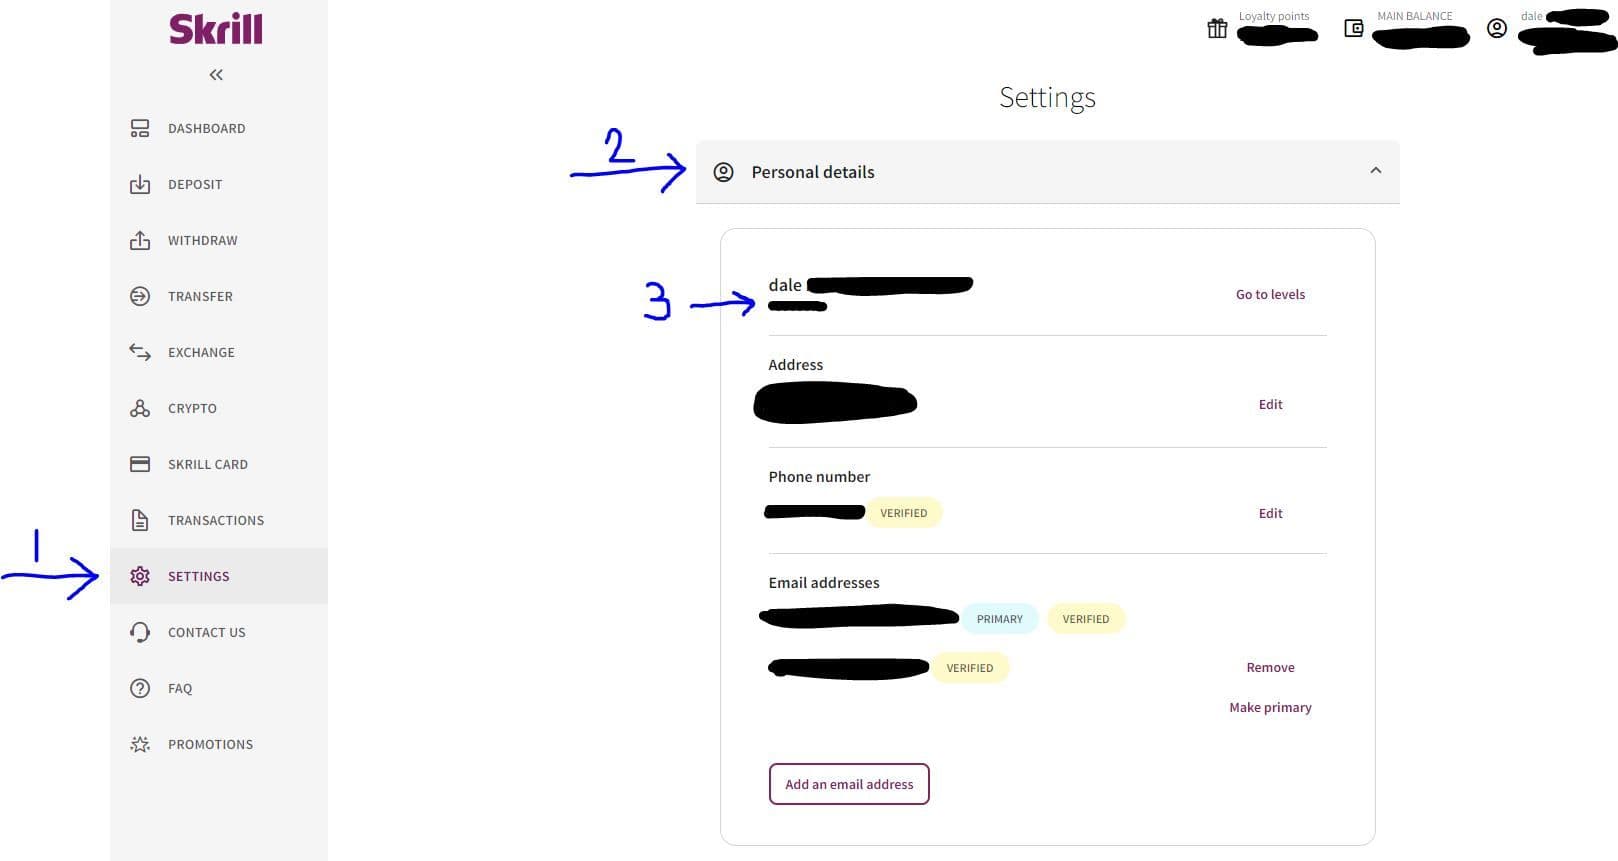Screen dimensions: 1618x861
Task: Collapse sidebar with the double chevron icon
Action: tap(216, 75)
